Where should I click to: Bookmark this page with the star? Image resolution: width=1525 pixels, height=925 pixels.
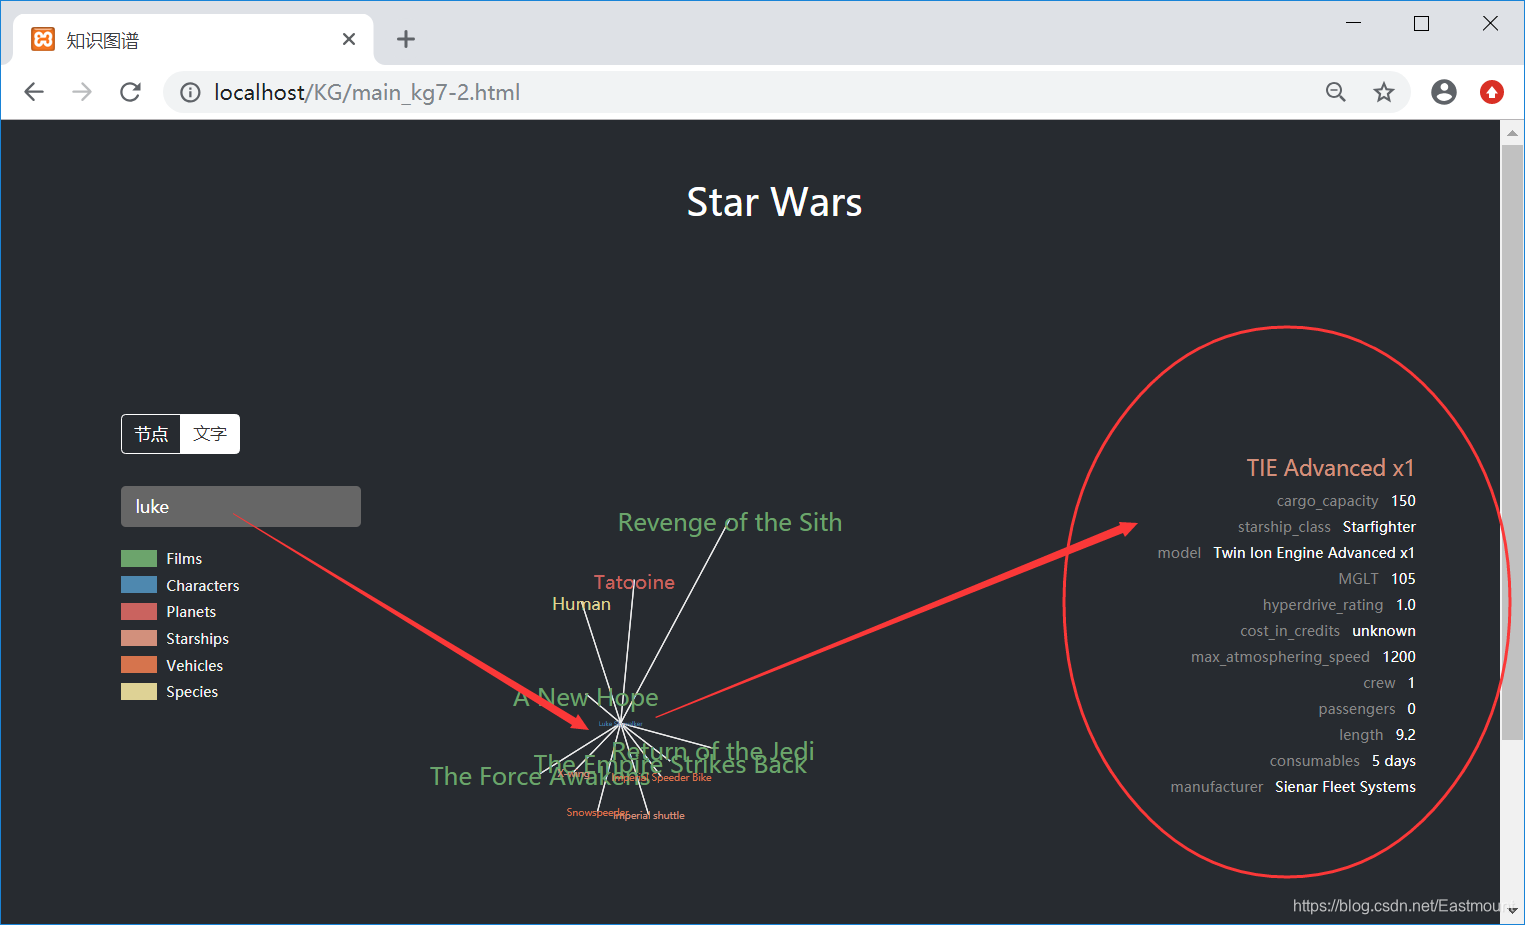[x=1384, y=92]
